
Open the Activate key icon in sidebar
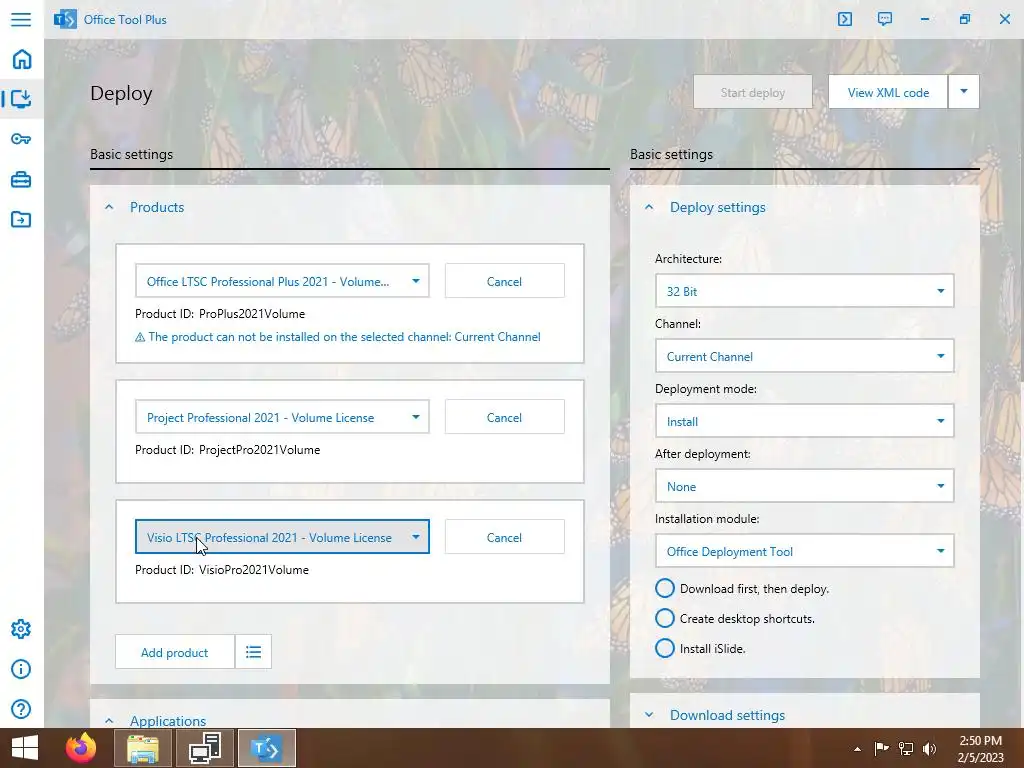(x=21, y=138)
